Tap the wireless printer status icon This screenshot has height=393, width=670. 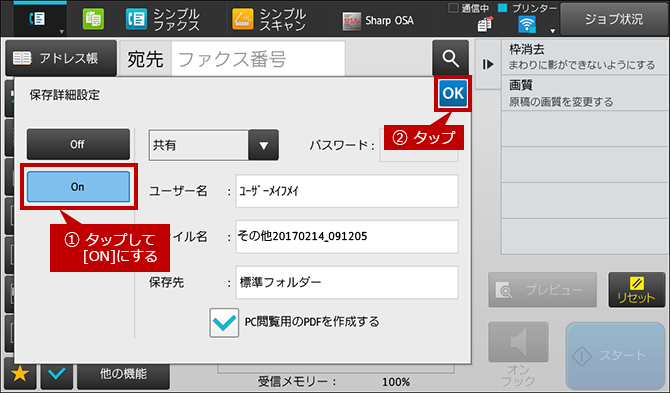(527, 25)
